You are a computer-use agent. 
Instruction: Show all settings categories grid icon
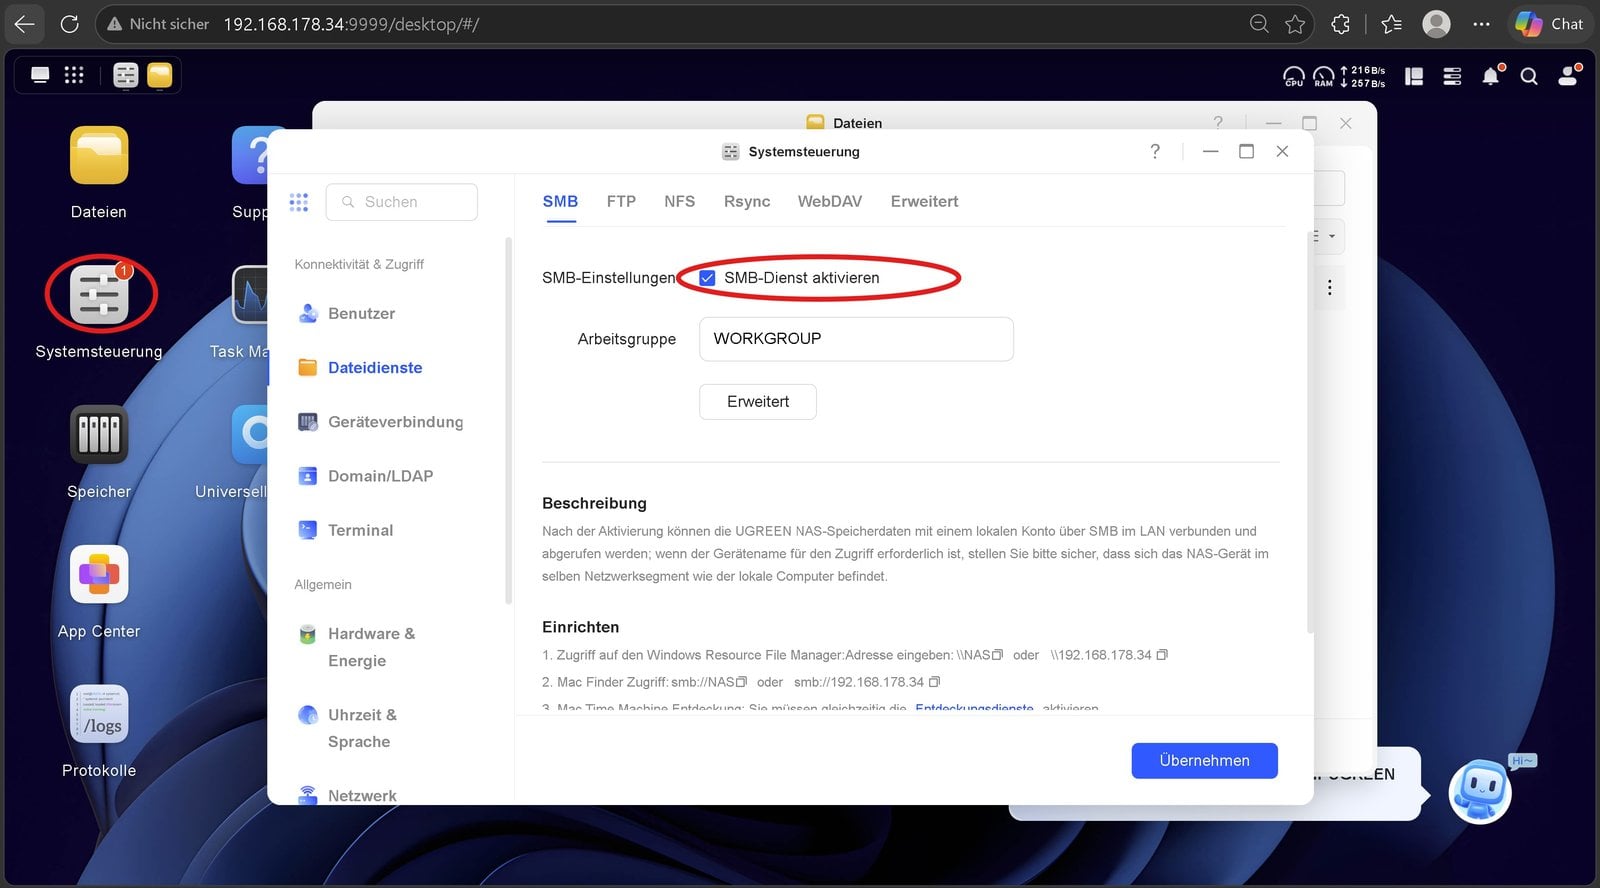(x=299, y=202)
